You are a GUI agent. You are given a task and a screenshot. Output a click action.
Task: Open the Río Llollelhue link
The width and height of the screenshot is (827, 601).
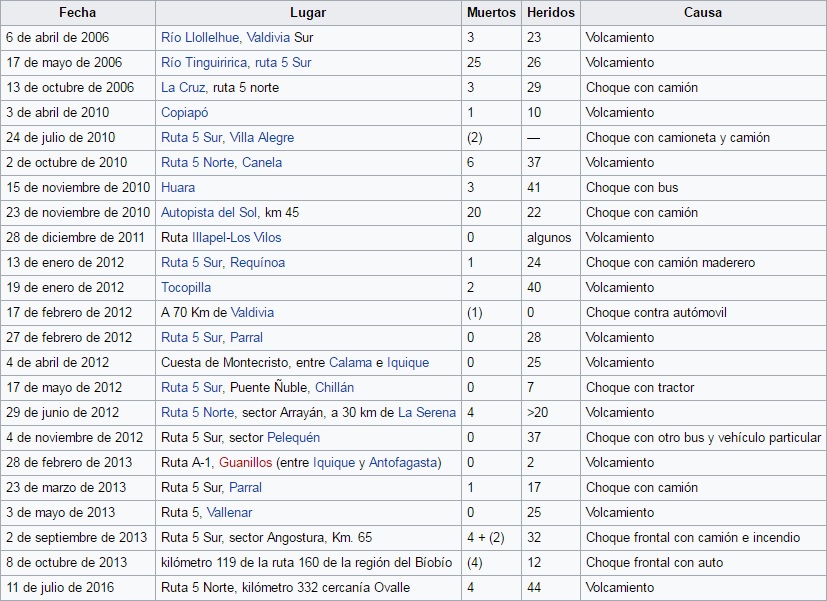[198, 37]
